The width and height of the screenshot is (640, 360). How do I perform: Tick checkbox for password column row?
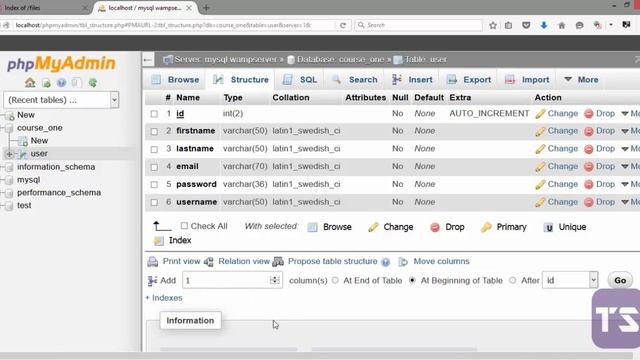[x=154, y=184]
